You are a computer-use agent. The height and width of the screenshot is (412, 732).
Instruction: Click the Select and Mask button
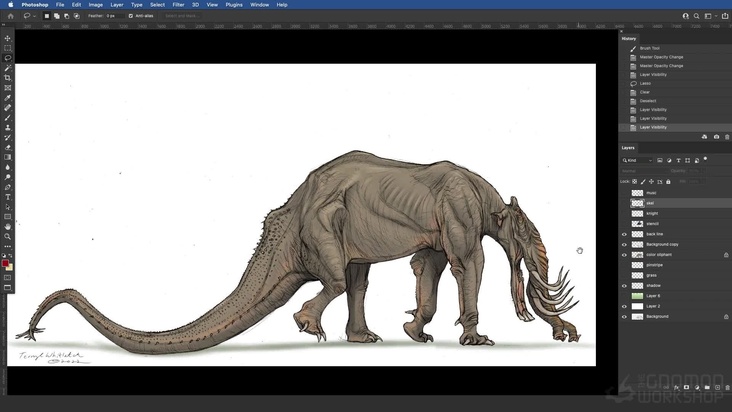(182, 16)
